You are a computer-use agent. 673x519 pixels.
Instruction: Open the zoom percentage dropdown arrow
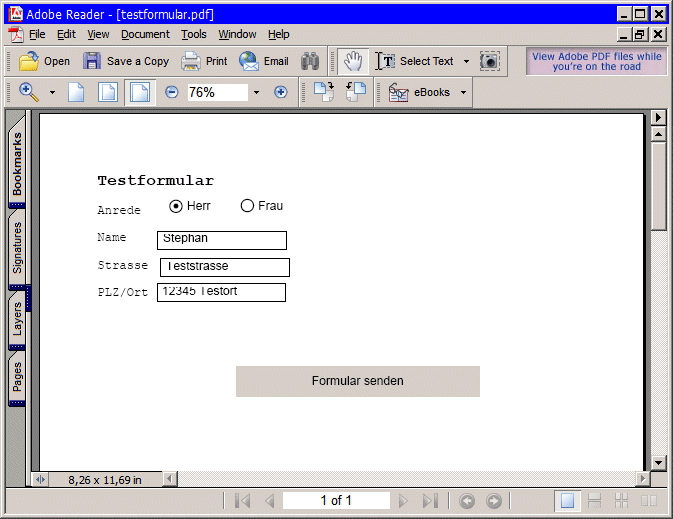coord(256,93)
